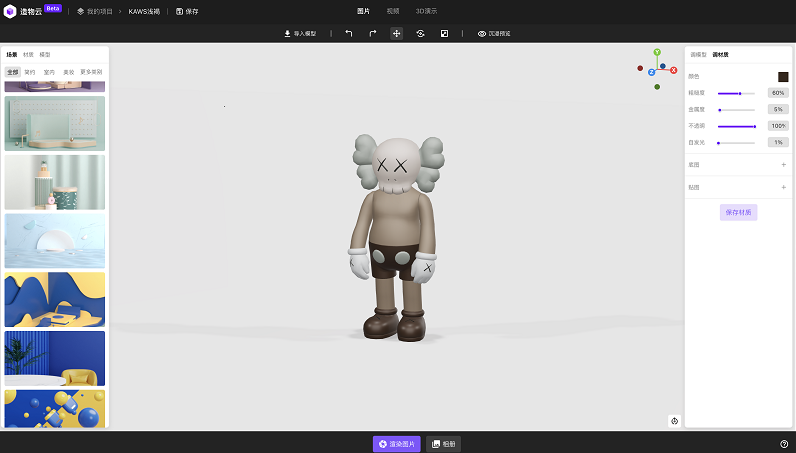Screen dimensions: 796x453
Task: Switch to the 视频 tab
Action: point(393,11)
